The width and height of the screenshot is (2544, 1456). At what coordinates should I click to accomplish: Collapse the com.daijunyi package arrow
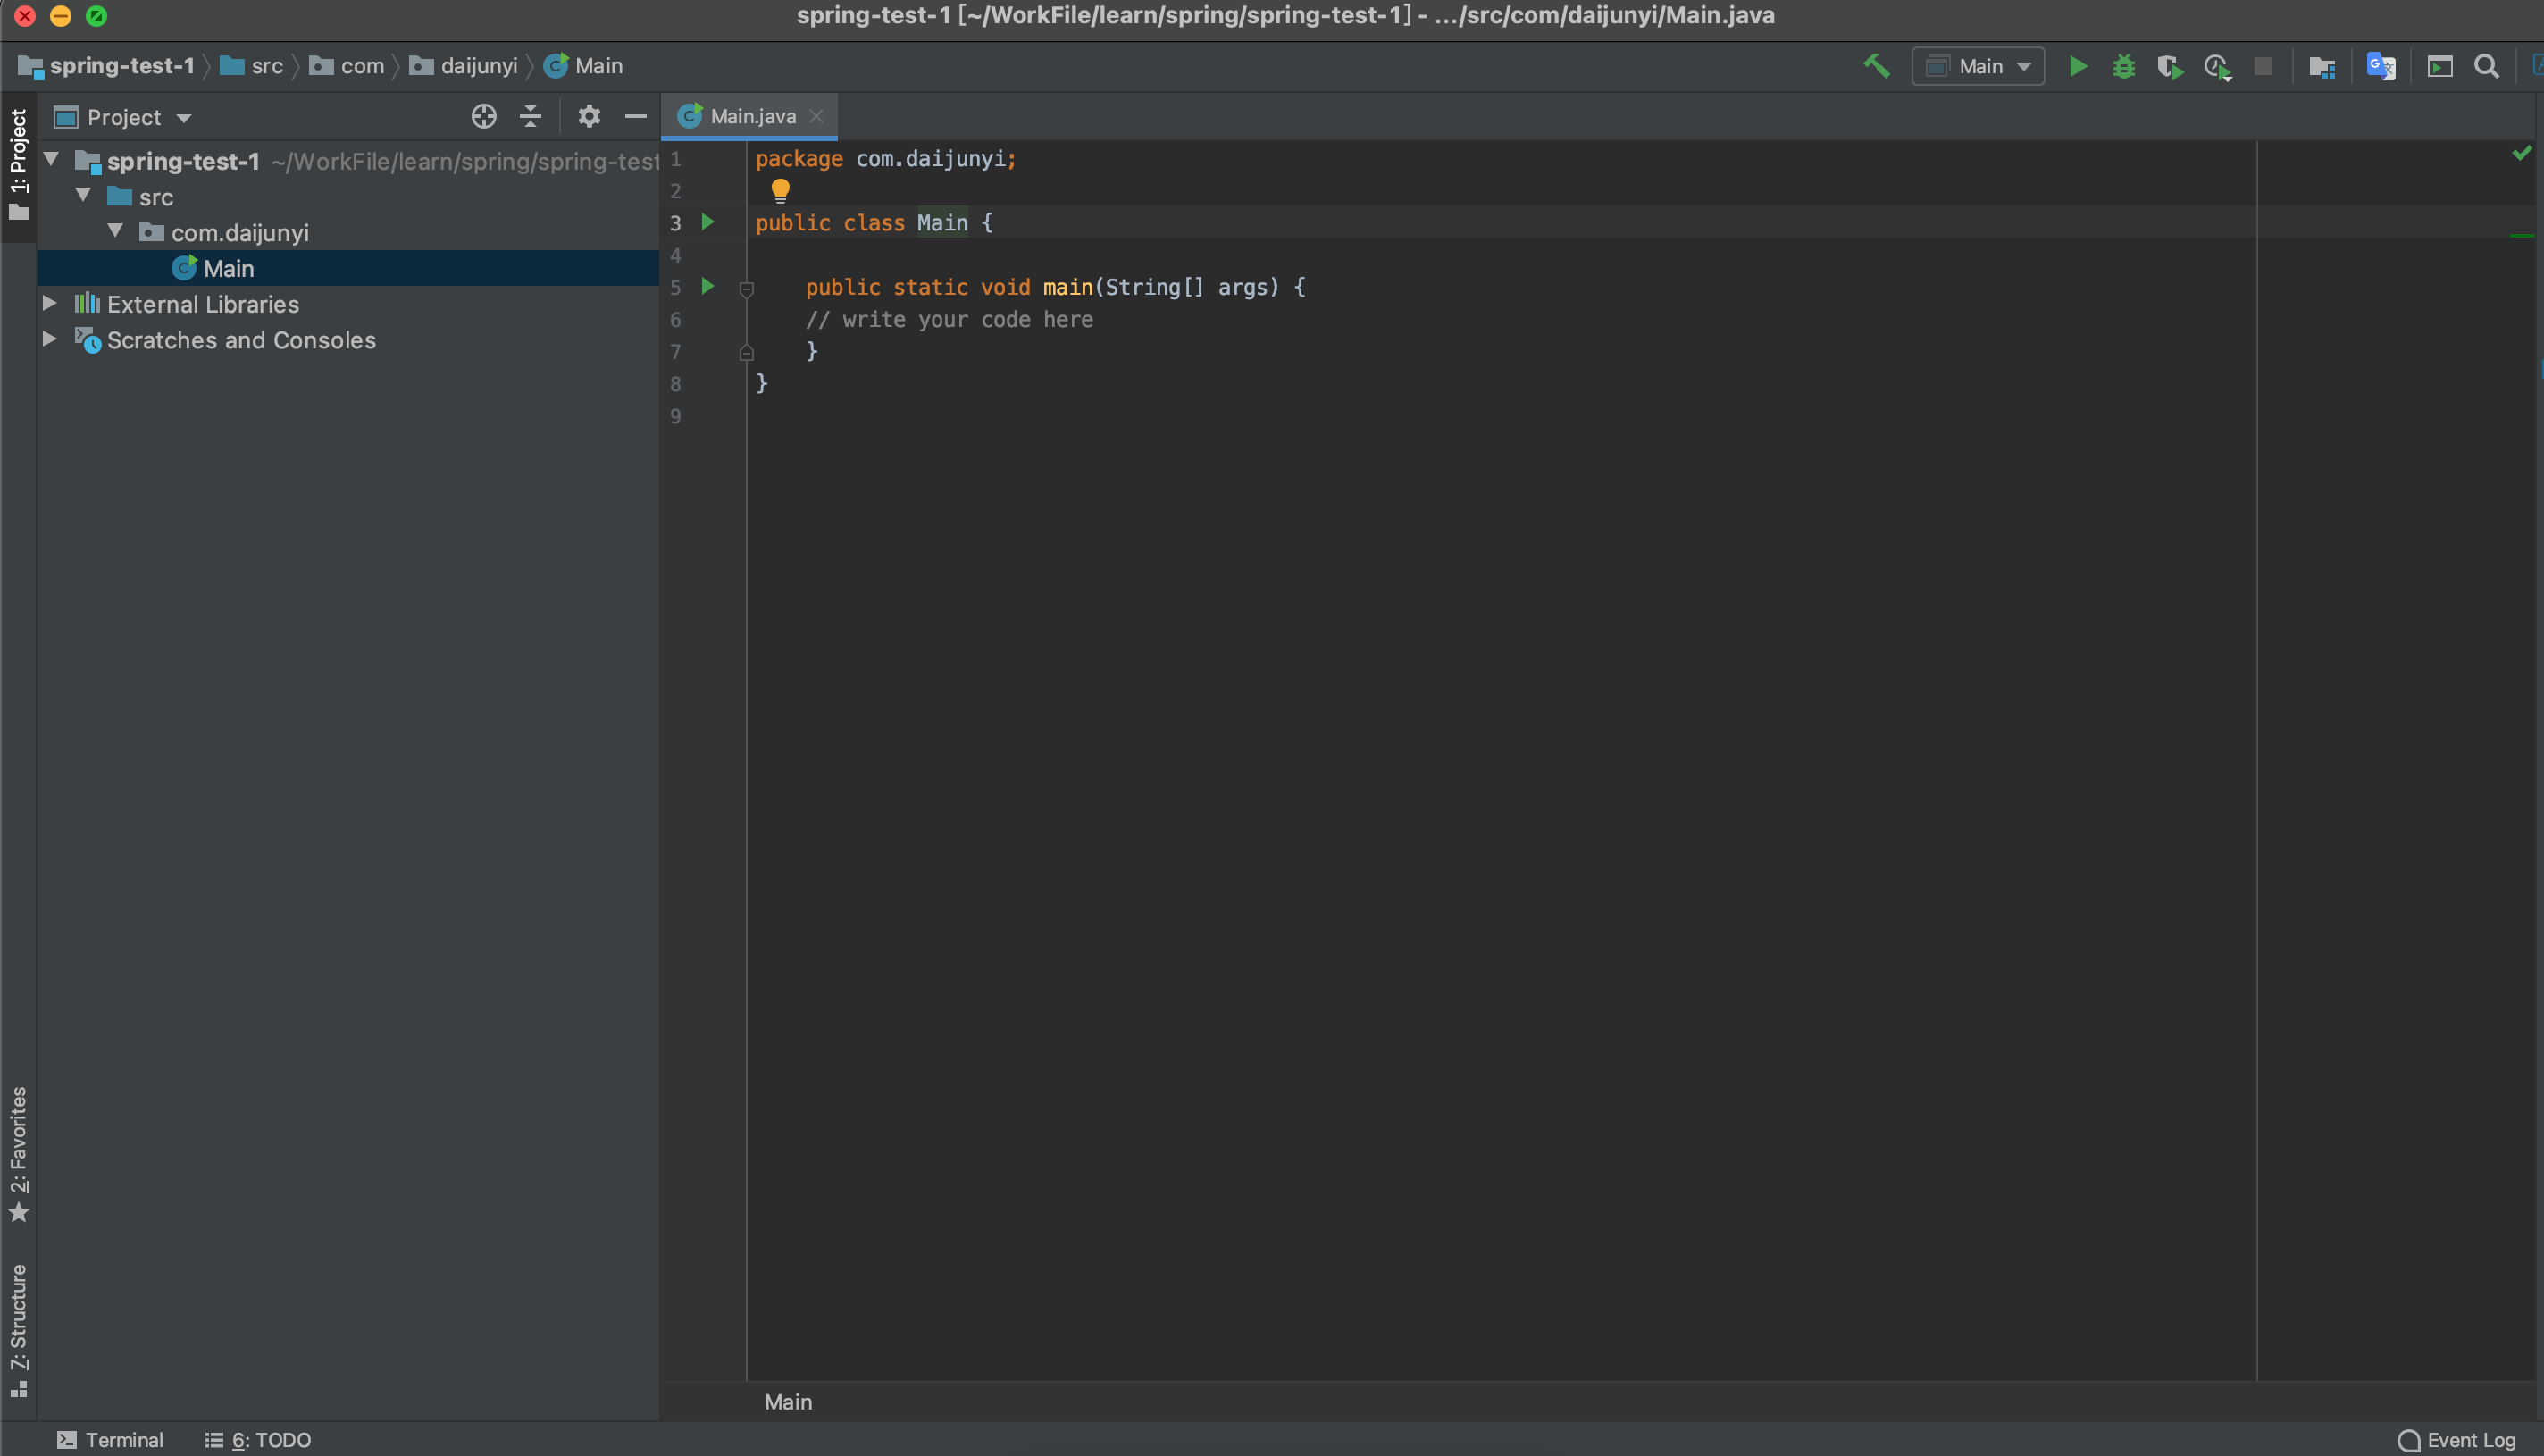115,231
